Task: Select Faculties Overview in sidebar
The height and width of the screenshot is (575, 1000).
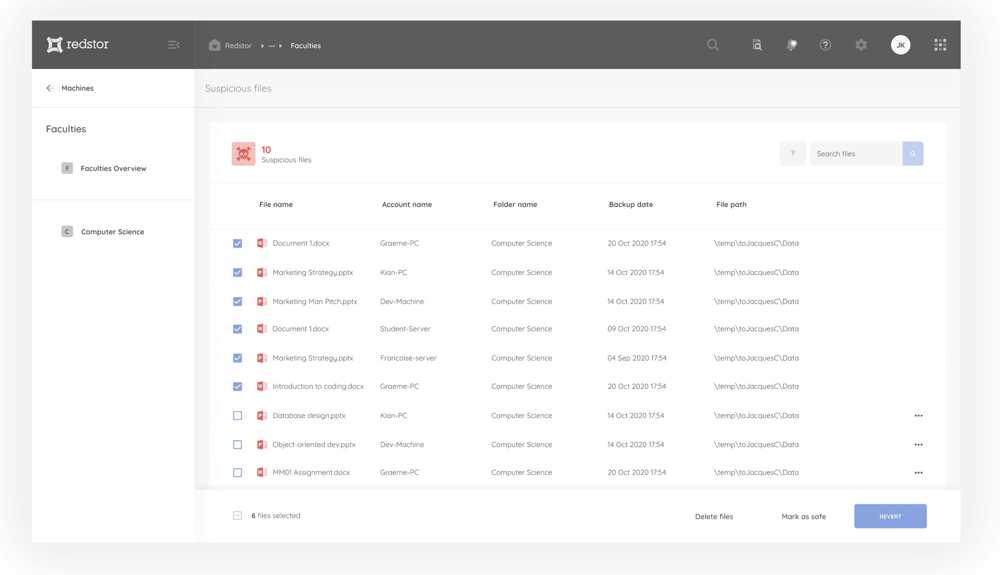Action: tap(113, 169)
